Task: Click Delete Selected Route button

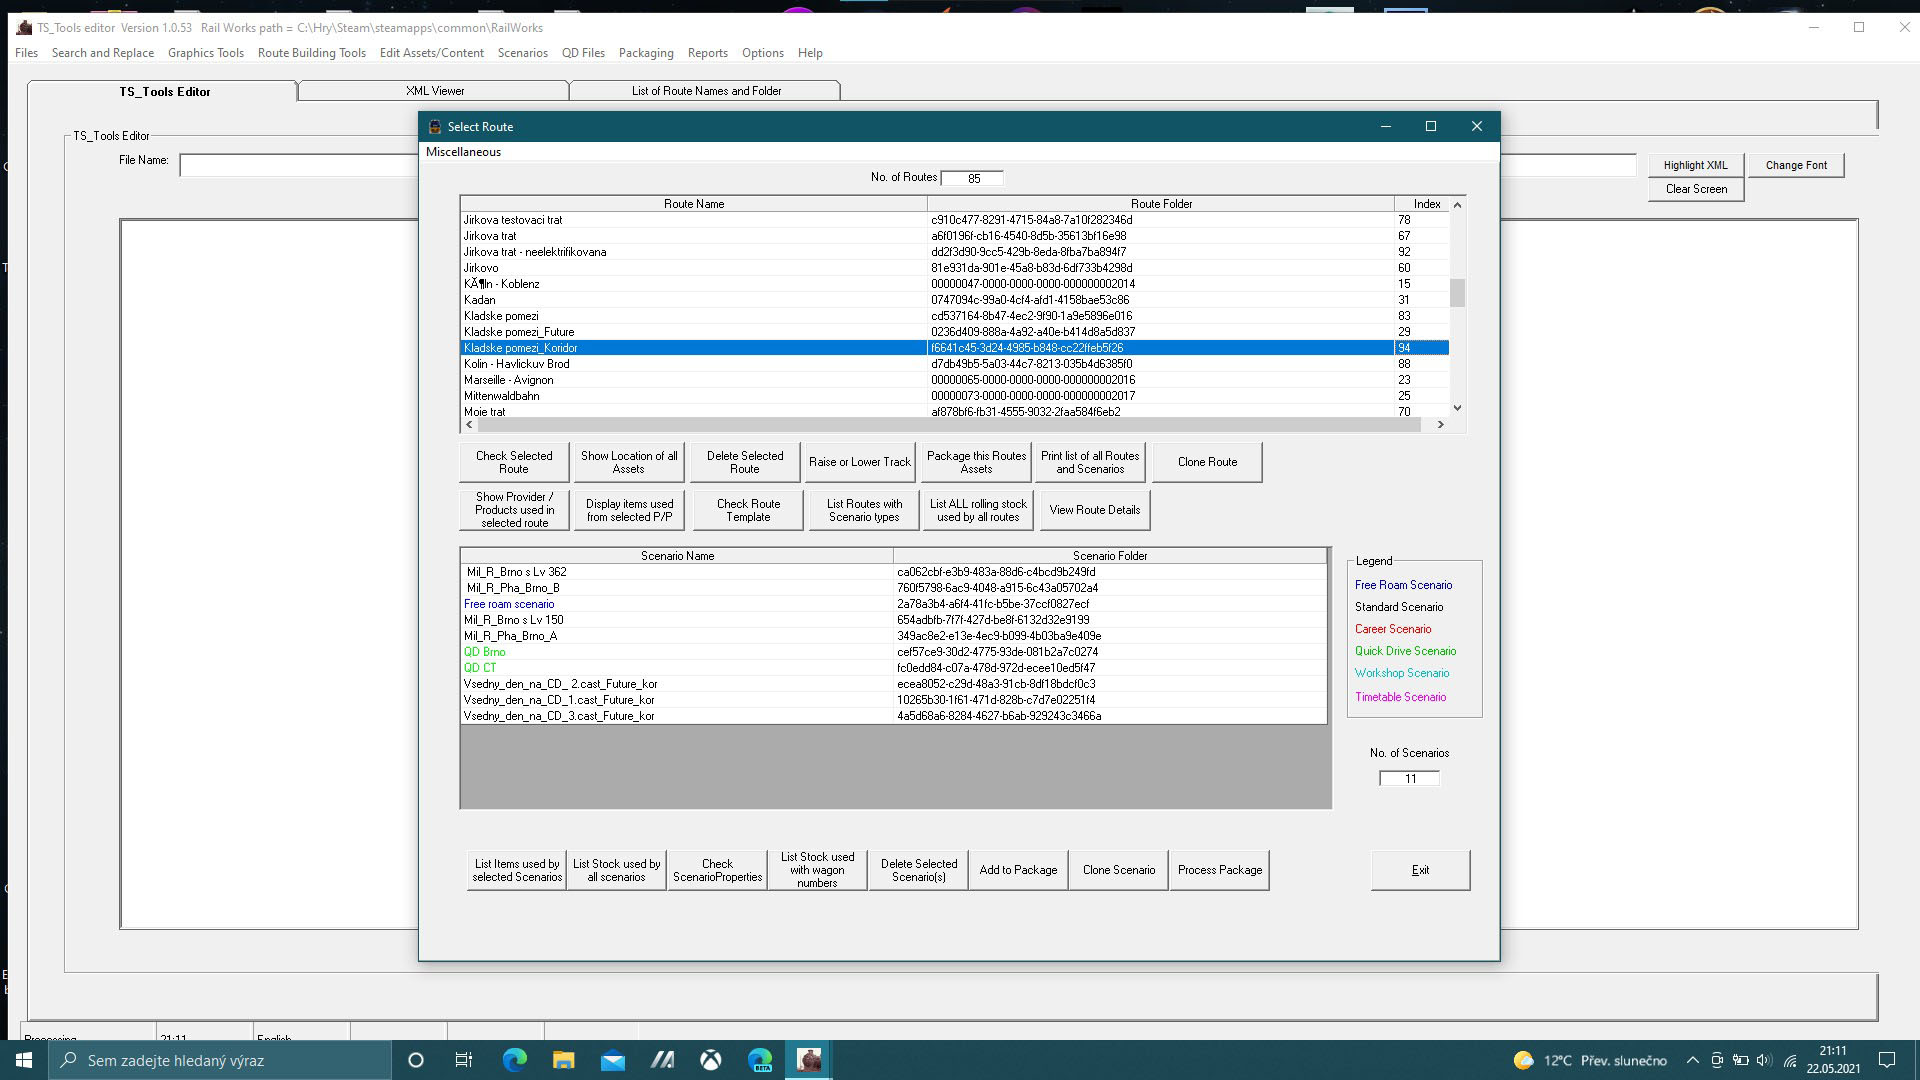Action: pyautogui.click(x=745, y=462)
